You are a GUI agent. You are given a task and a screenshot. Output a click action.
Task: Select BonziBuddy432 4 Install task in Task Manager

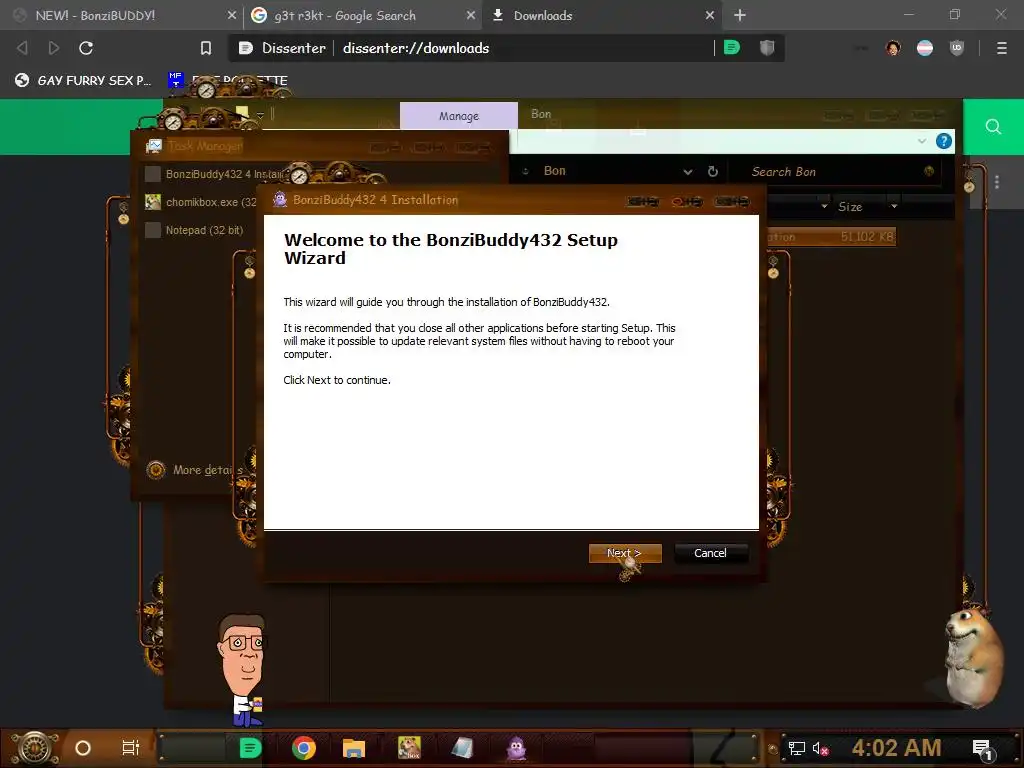click(215, 174)
